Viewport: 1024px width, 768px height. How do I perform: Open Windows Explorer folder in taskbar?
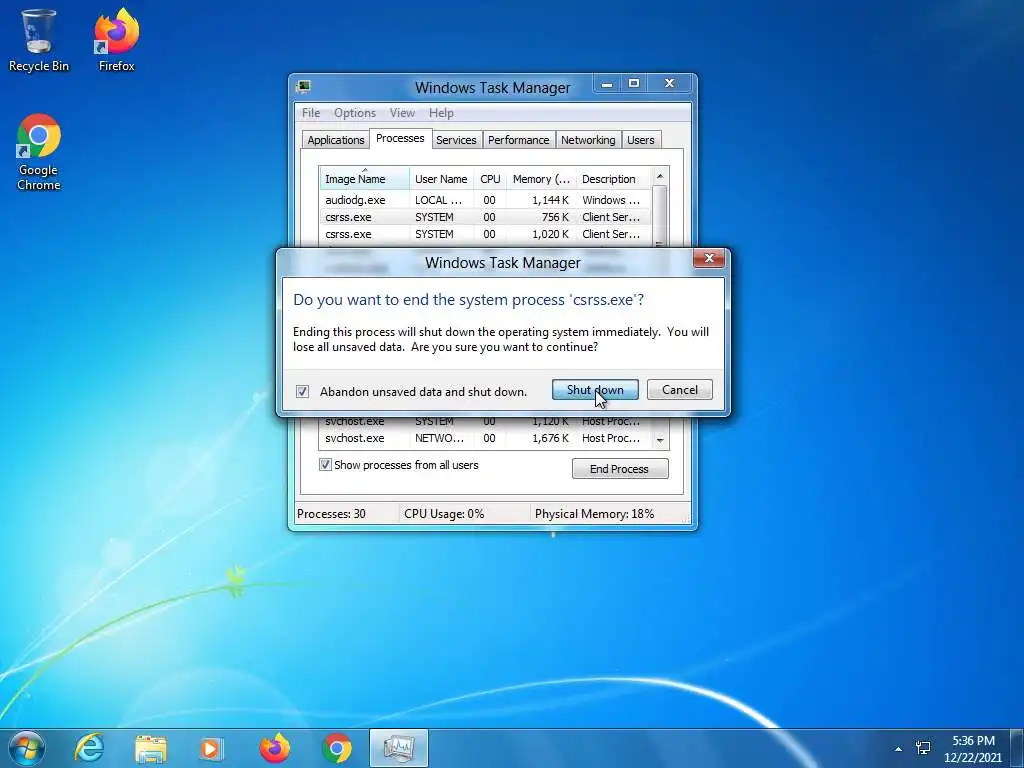pyautogui.click(x=151, y=748)
